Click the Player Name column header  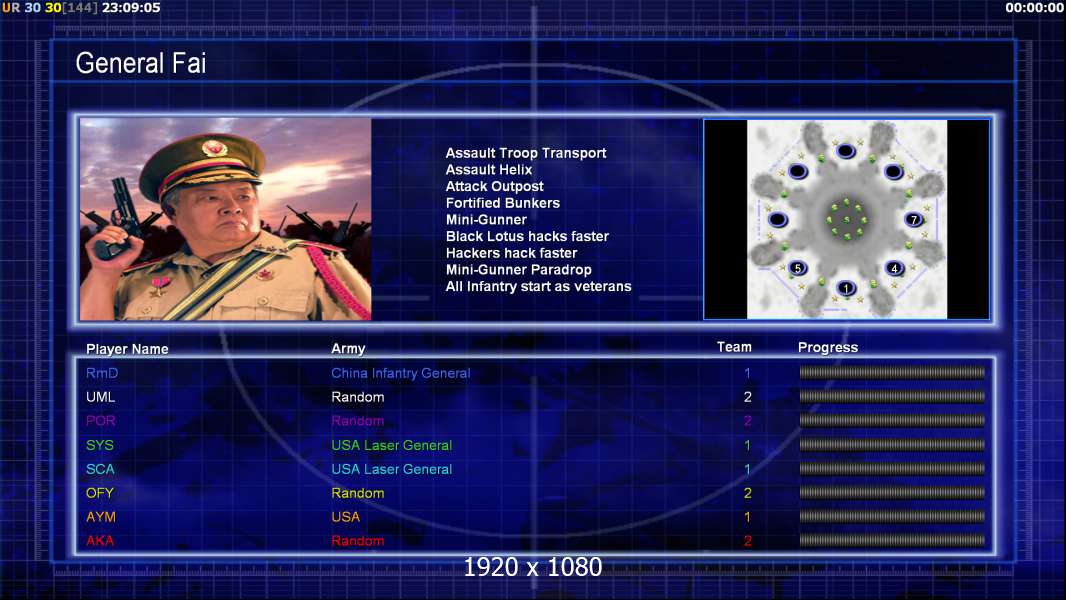pos(127,349)
